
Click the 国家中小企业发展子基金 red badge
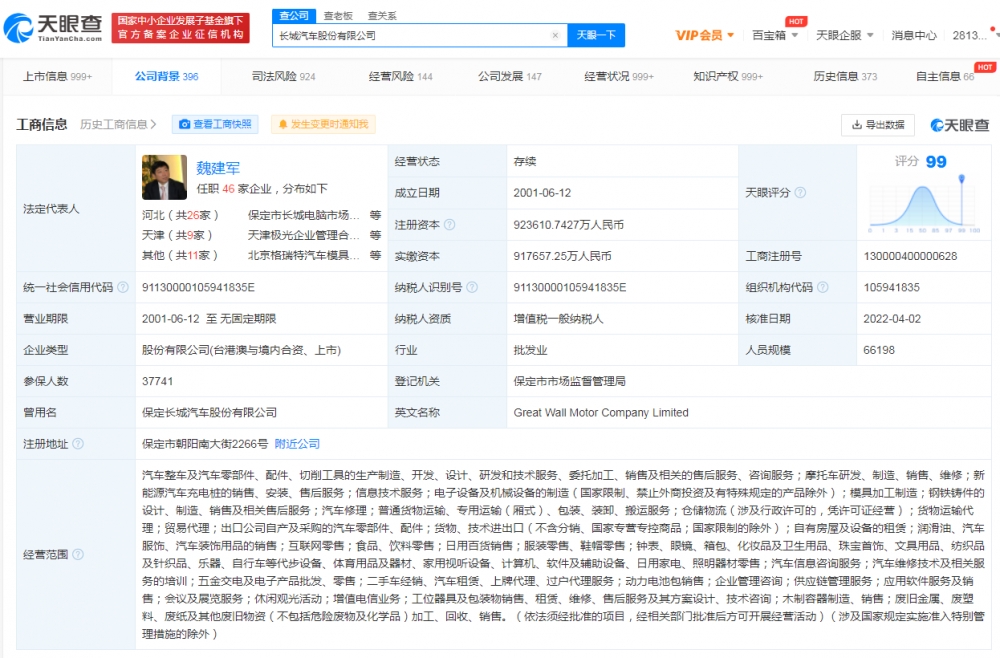(180, 28)
